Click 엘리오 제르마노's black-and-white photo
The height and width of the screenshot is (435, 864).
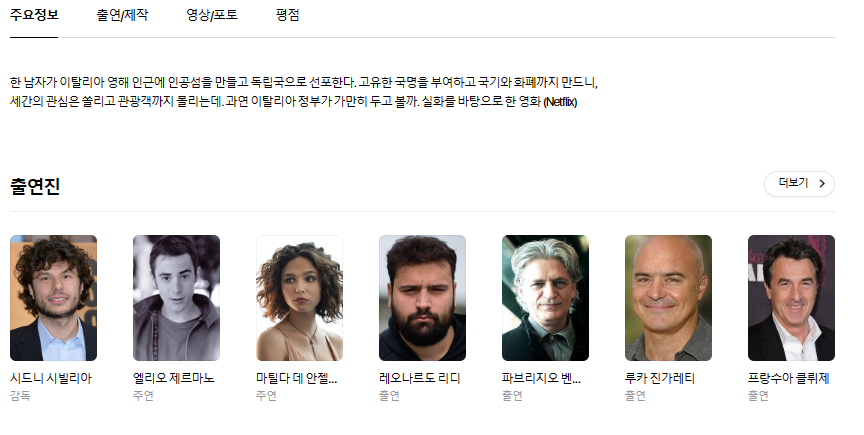click(x=176, y=298)
